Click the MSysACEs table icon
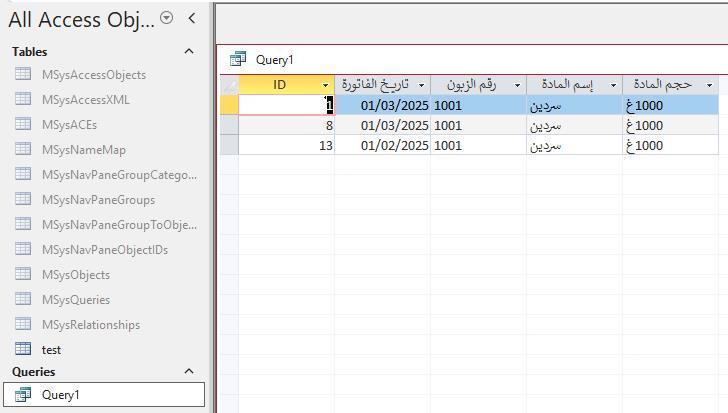728x413 pixels. (23, 124)
